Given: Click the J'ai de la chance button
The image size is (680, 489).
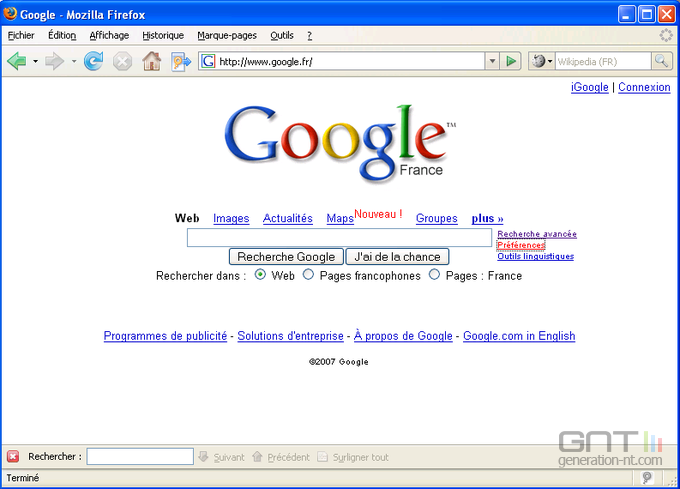Looking at the screenshot, I should point(397,257).
